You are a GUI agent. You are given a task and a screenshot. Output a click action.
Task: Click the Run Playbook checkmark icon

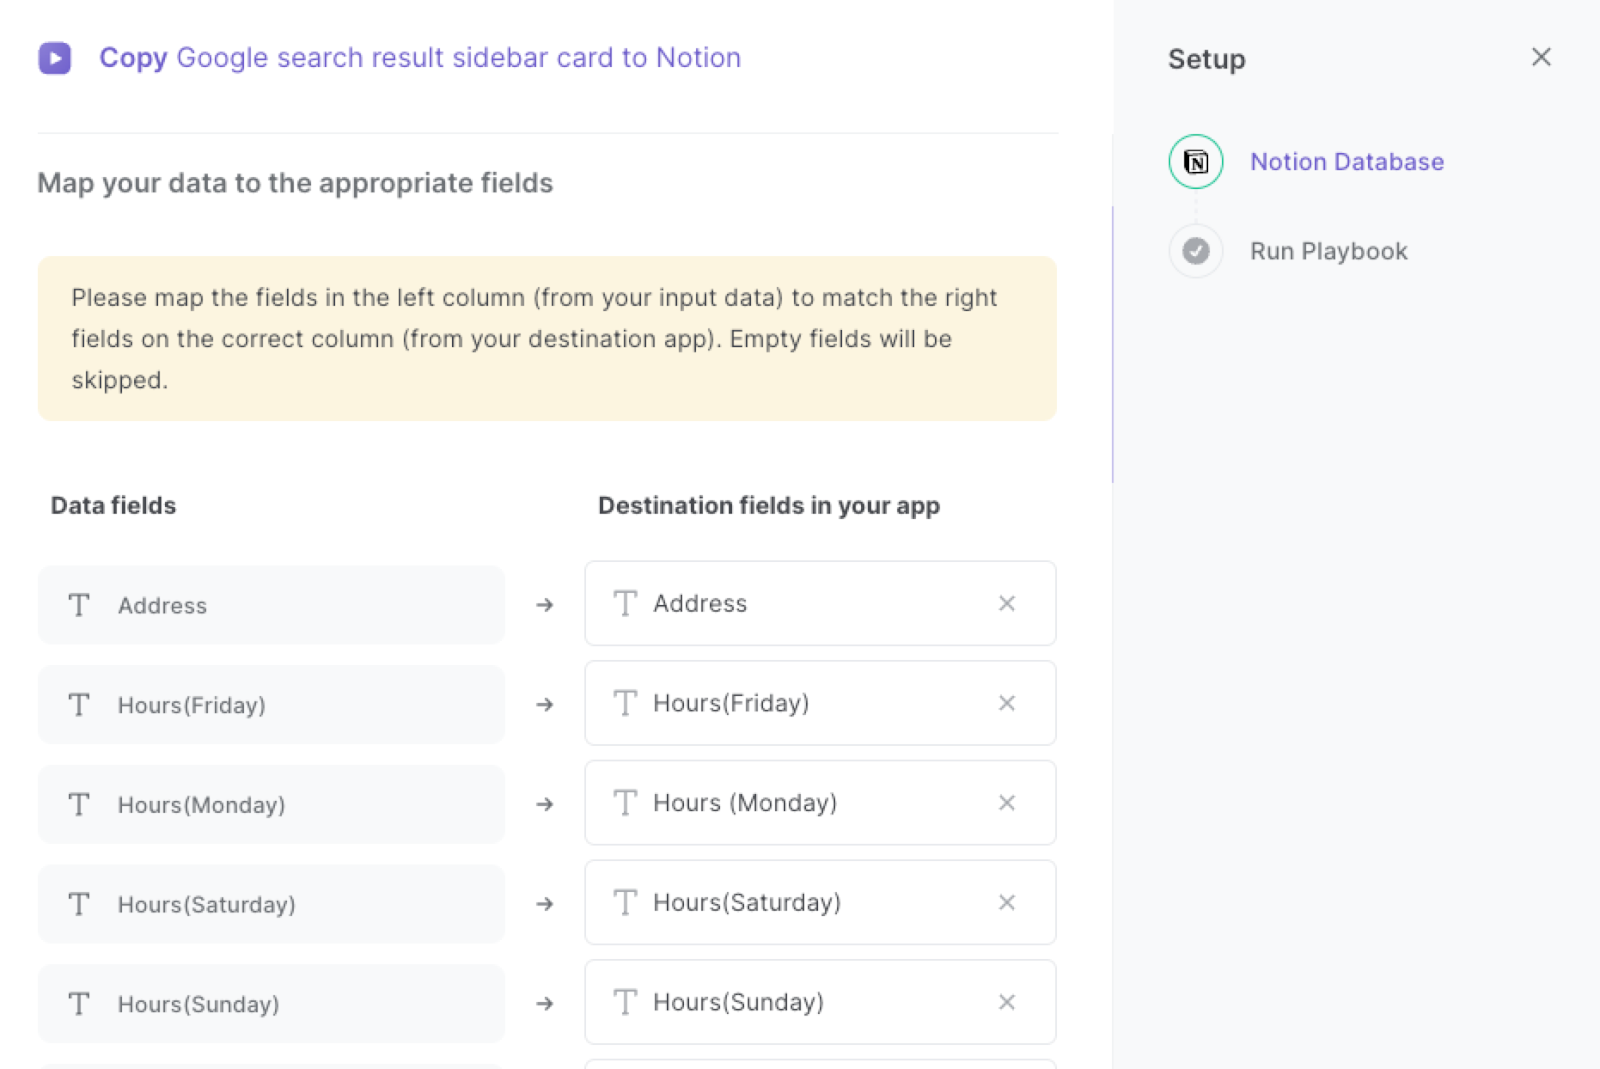[x=1195, y=251]
